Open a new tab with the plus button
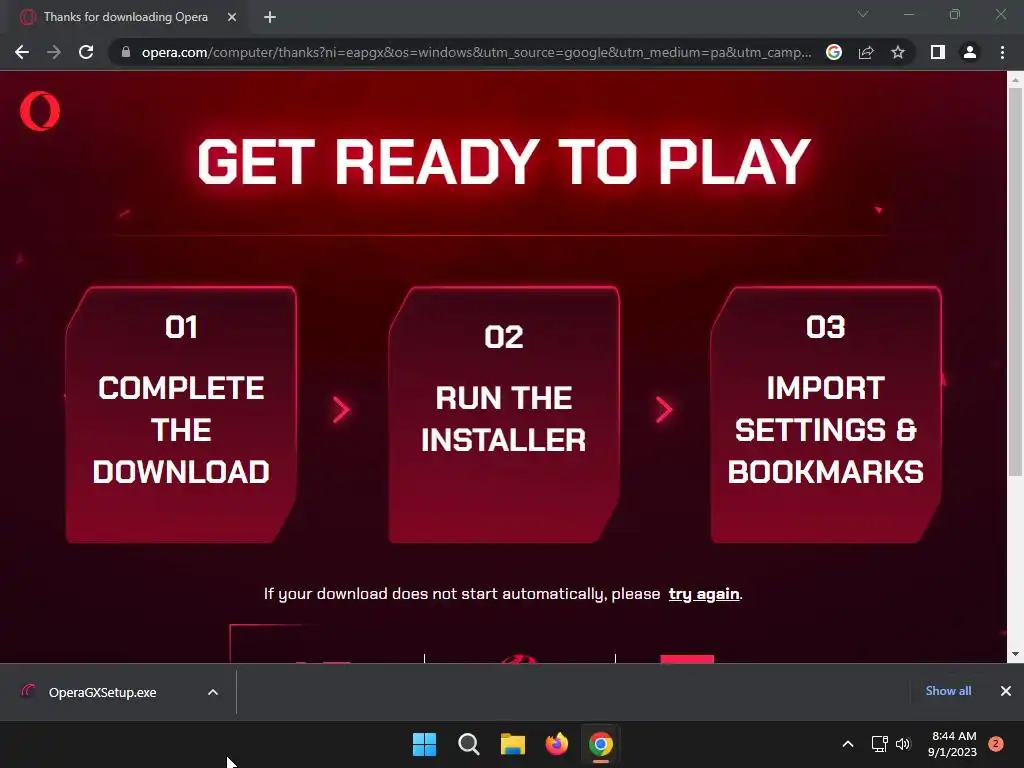Screen dimensions: 1024x768 pyautogui.click(x=270, y=17)
